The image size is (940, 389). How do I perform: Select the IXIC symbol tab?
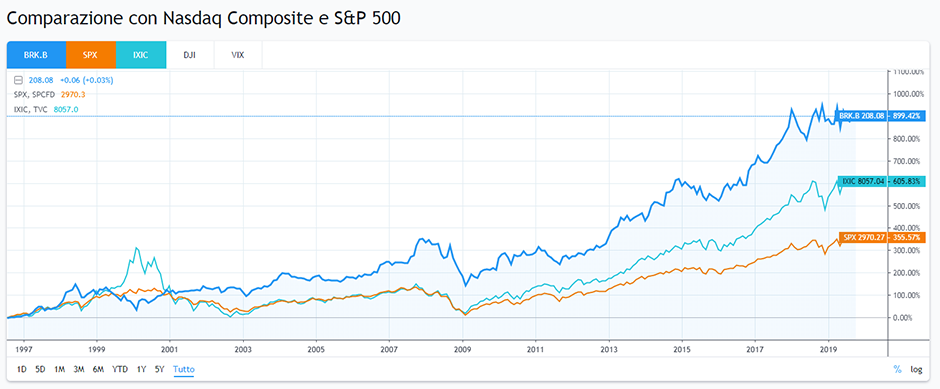pos(140,55)
